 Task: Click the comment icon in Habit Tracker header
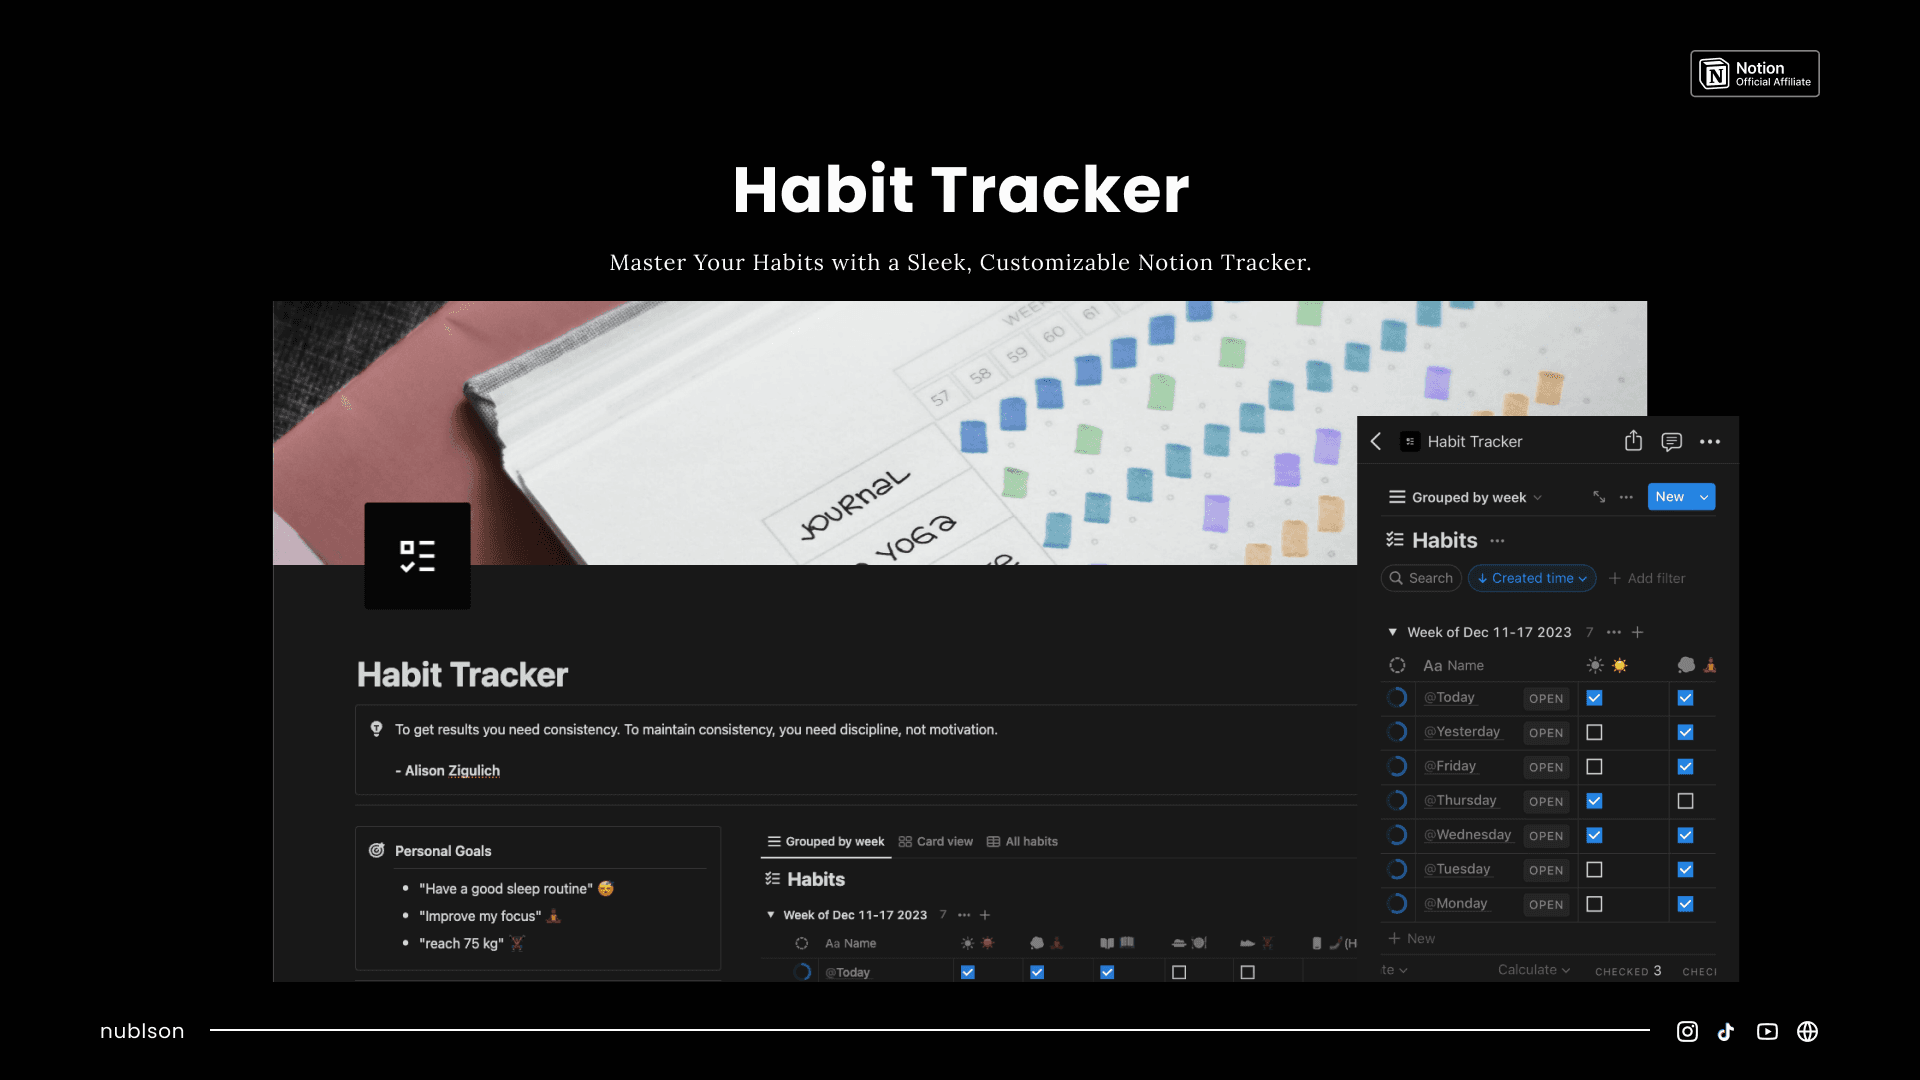click(1671, 440)
